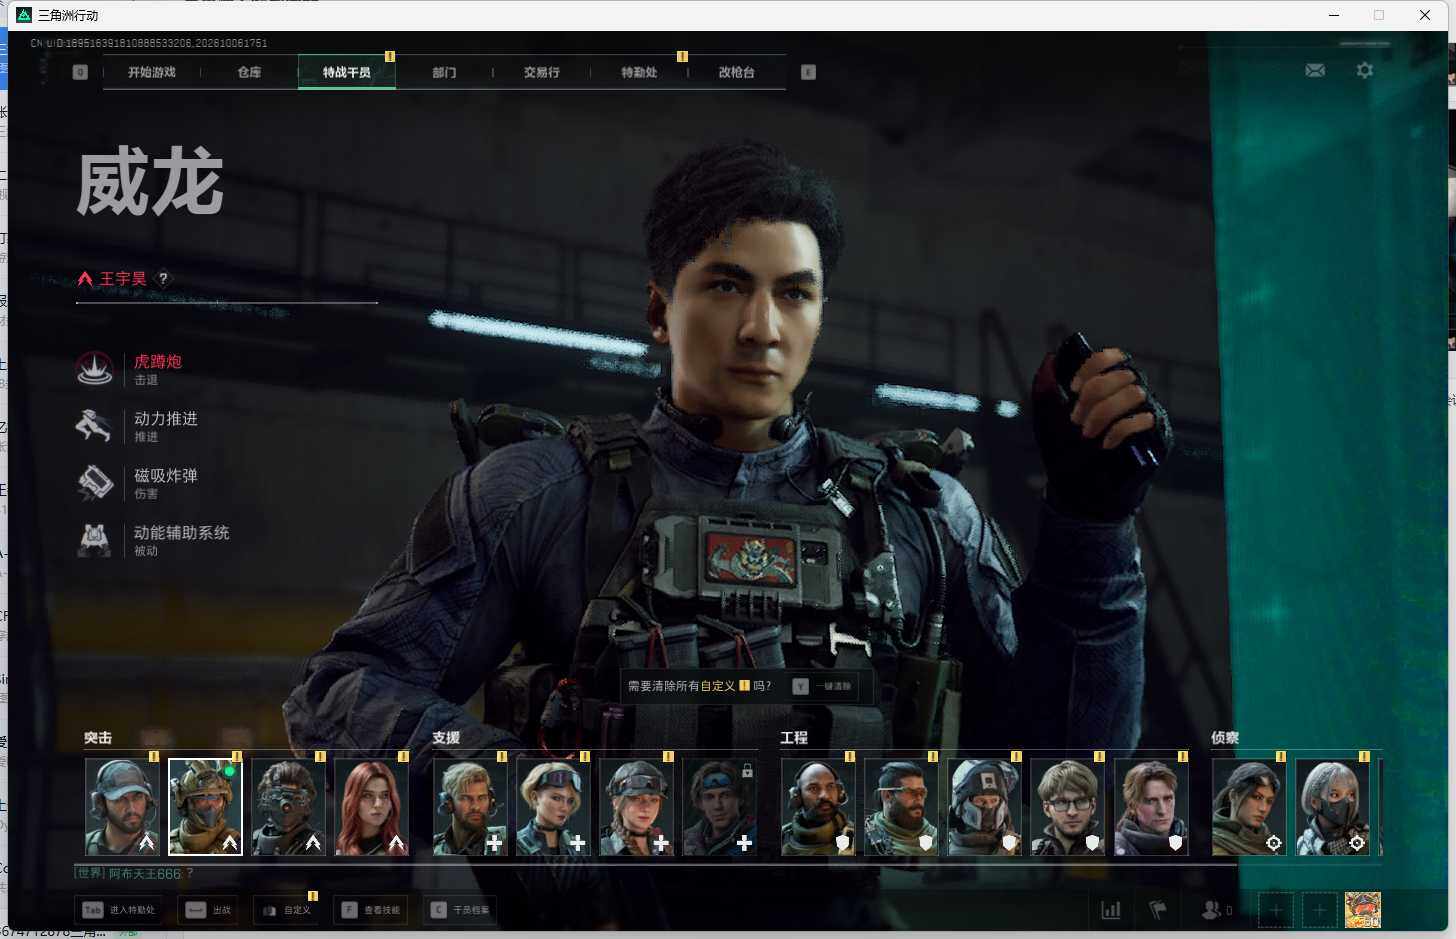The height and width of the screenshot is (939, 1456).
Task: Click the 出战 deploy button
Action: click(x=208, y=910)
